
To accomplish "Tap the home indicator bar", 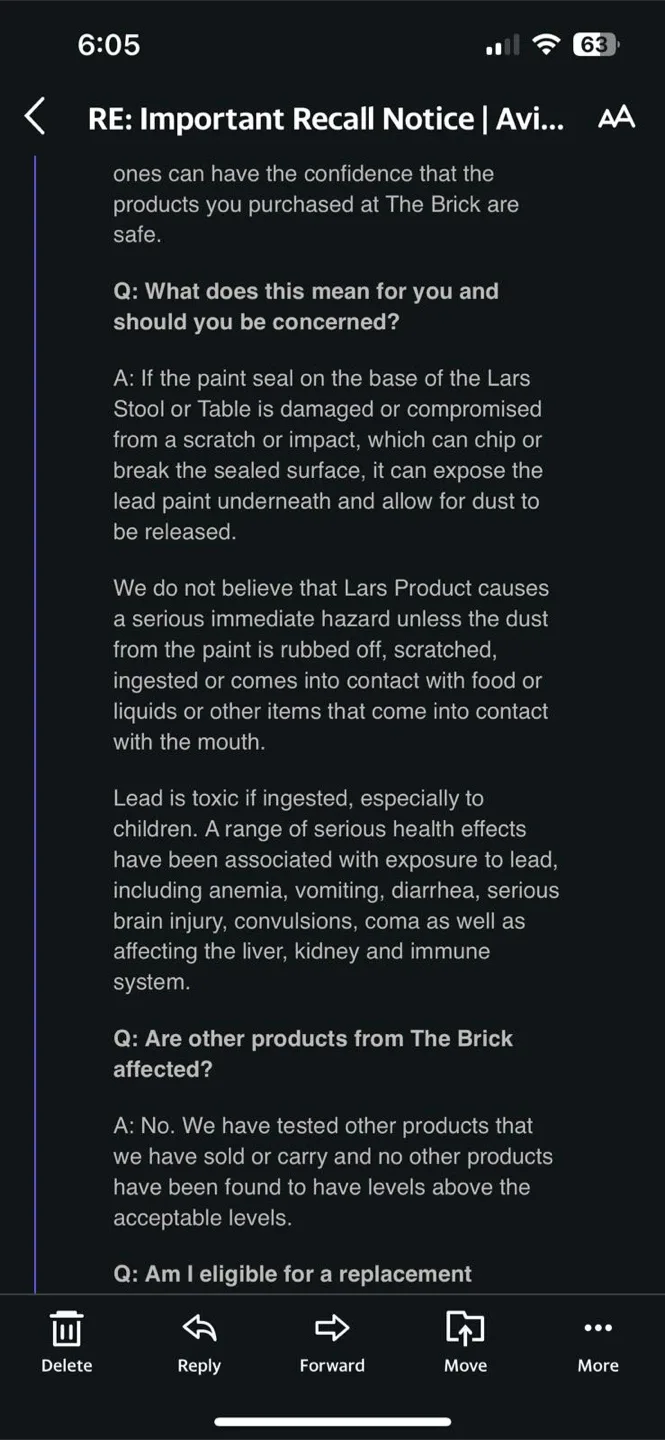I will (332, 1421).
